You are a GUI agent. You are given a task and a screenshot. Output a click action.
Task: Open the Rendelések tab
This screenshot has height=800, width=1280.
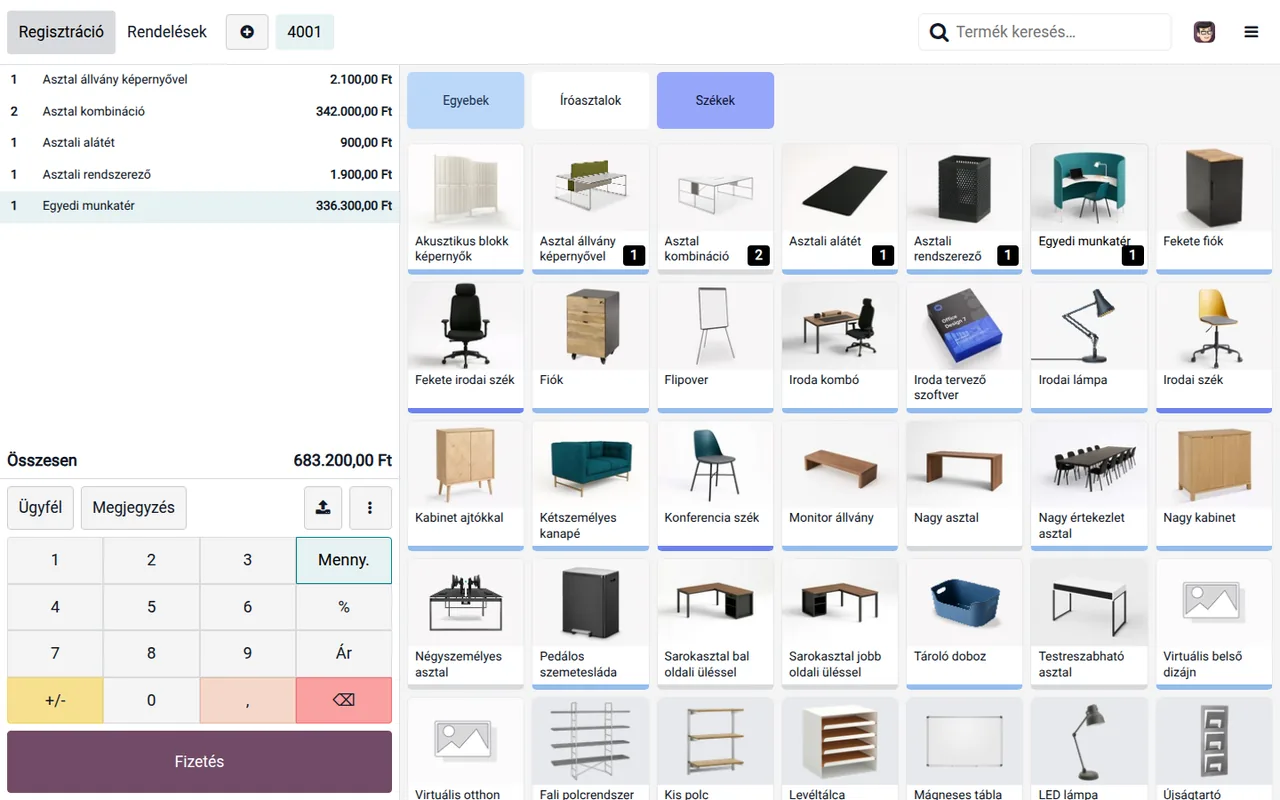click(167, 32)
